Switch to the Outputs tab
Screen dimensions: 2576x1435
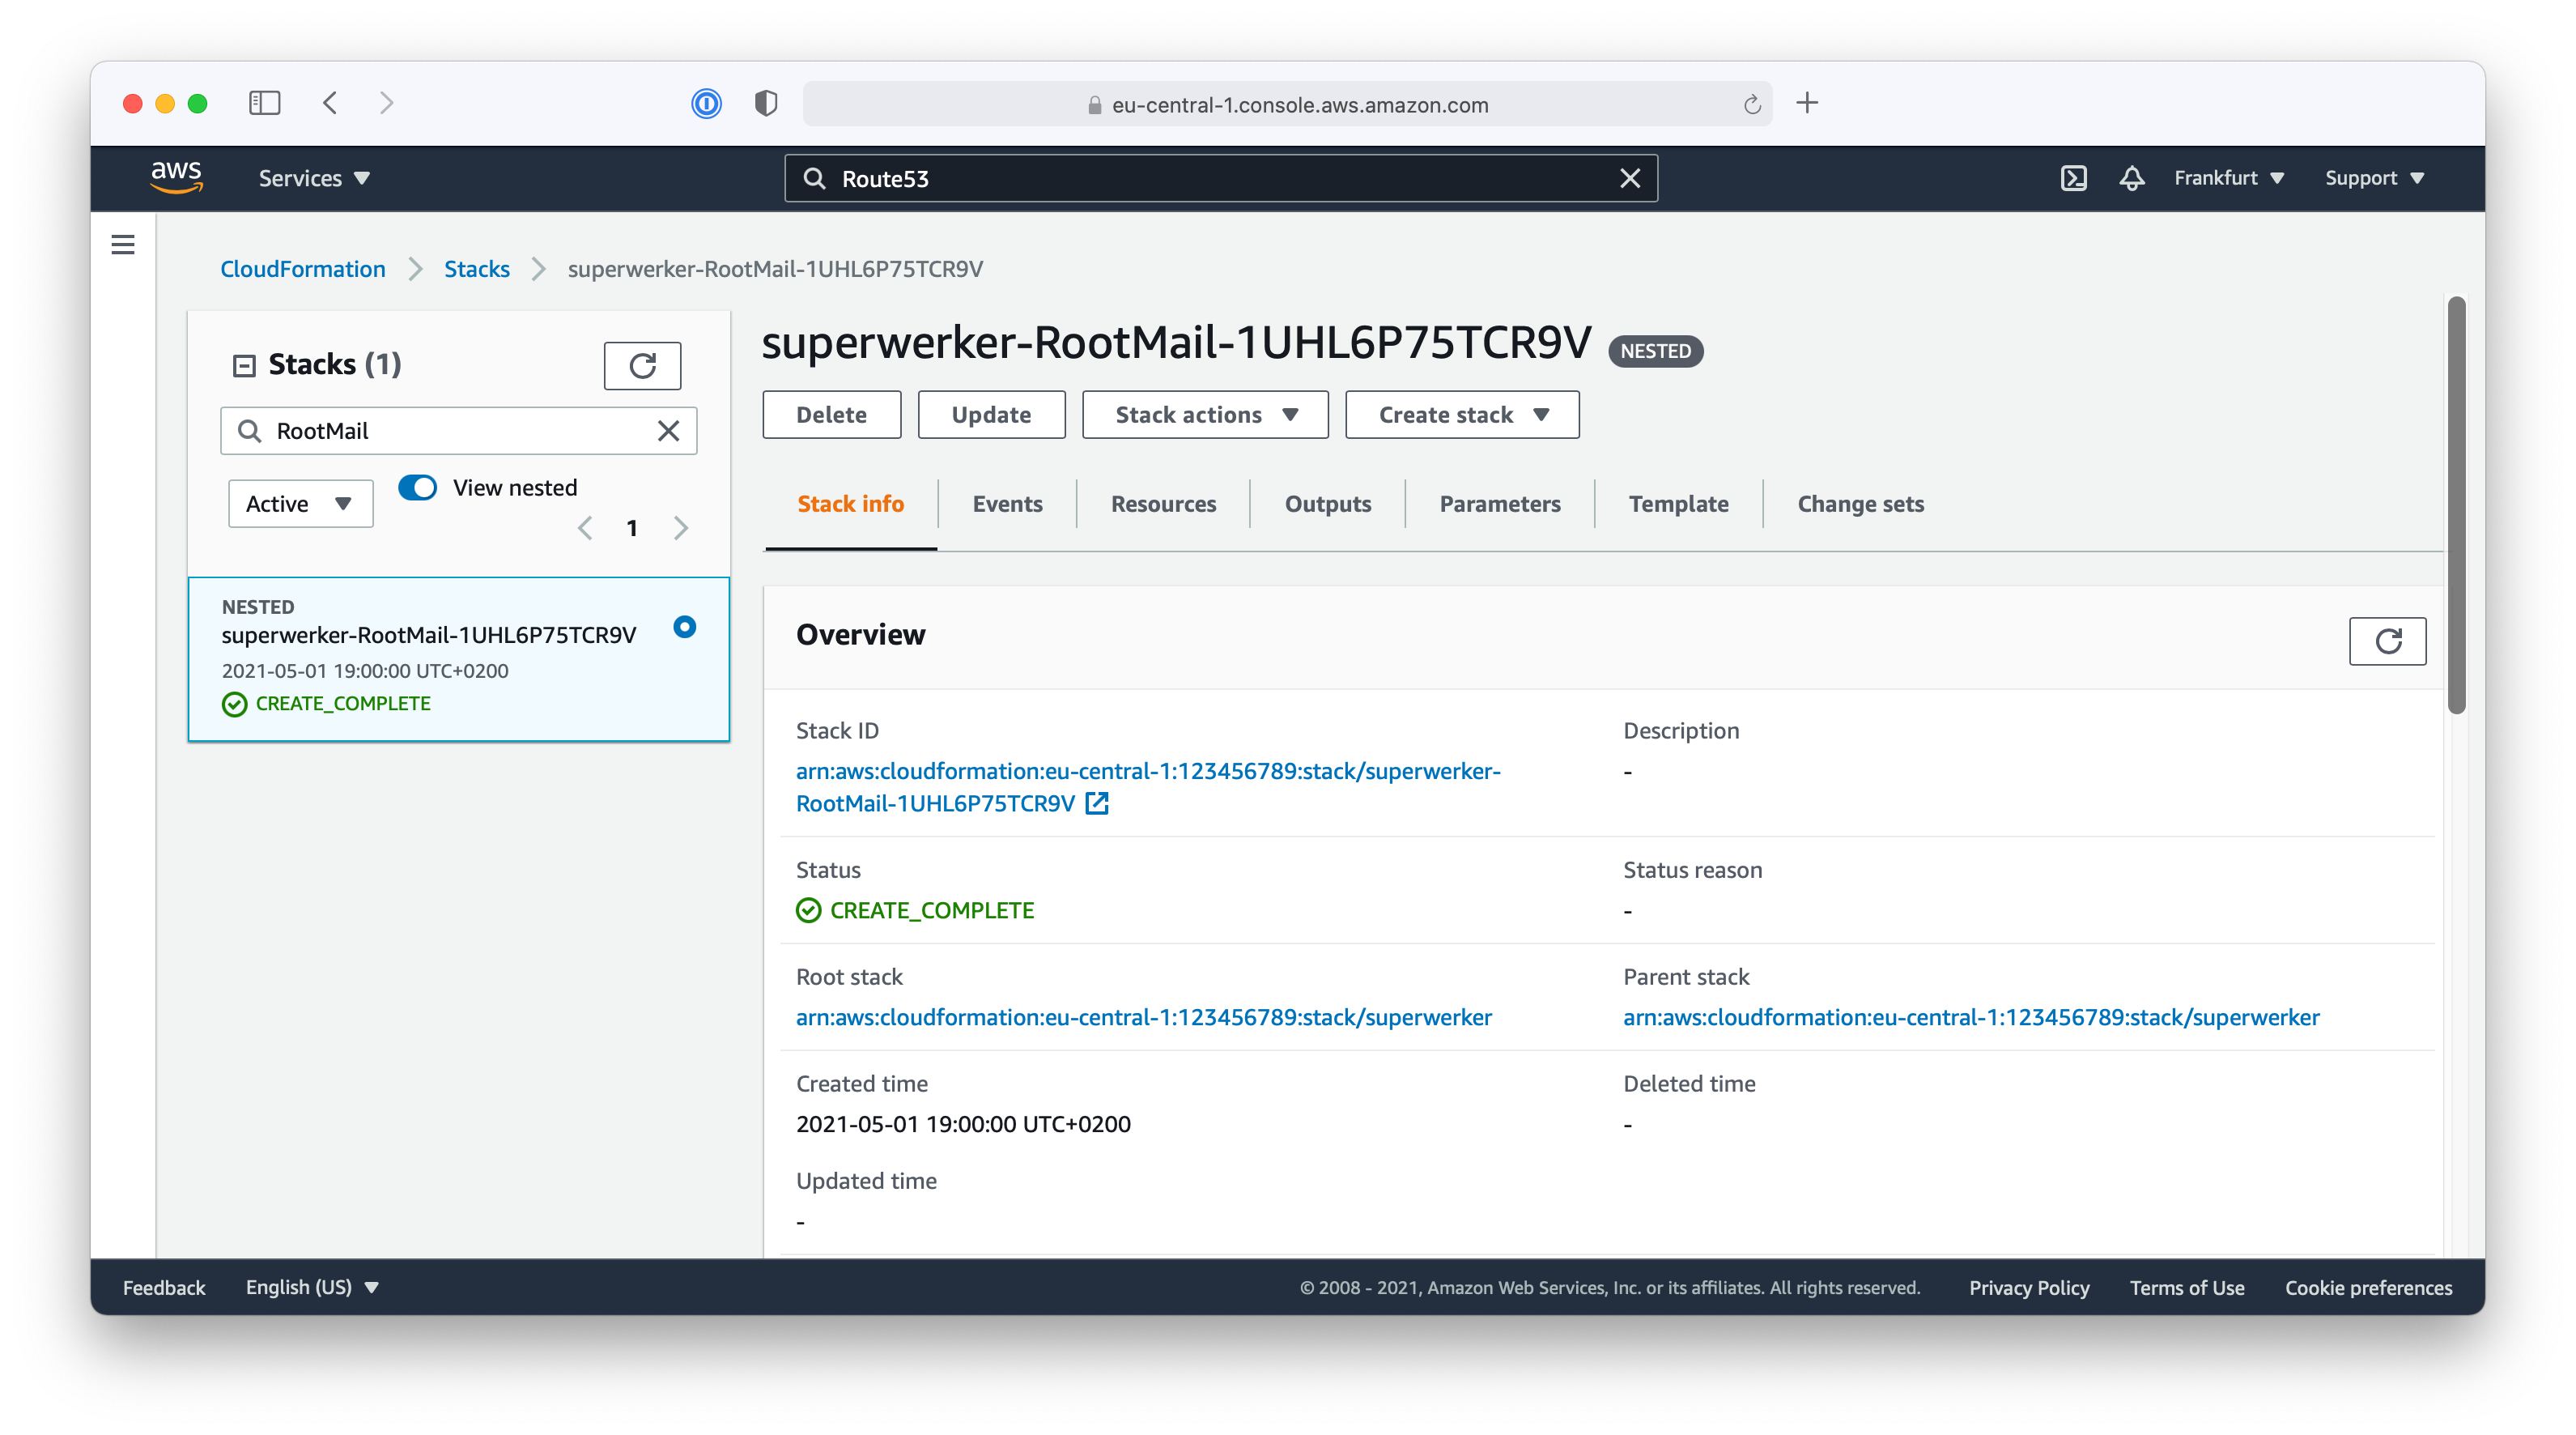1327,504
